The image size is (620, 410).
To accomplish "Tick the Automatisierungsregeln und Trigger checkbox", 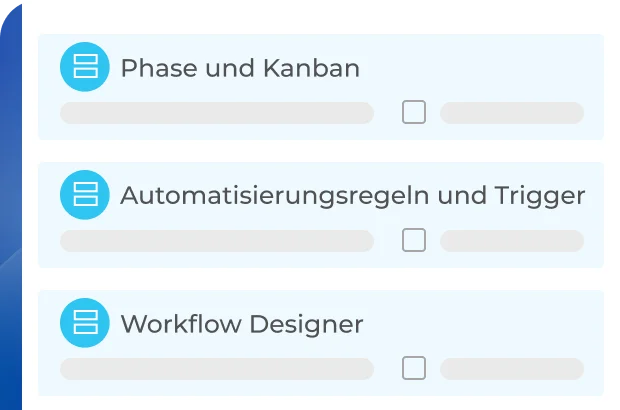I will coord(414,240).
